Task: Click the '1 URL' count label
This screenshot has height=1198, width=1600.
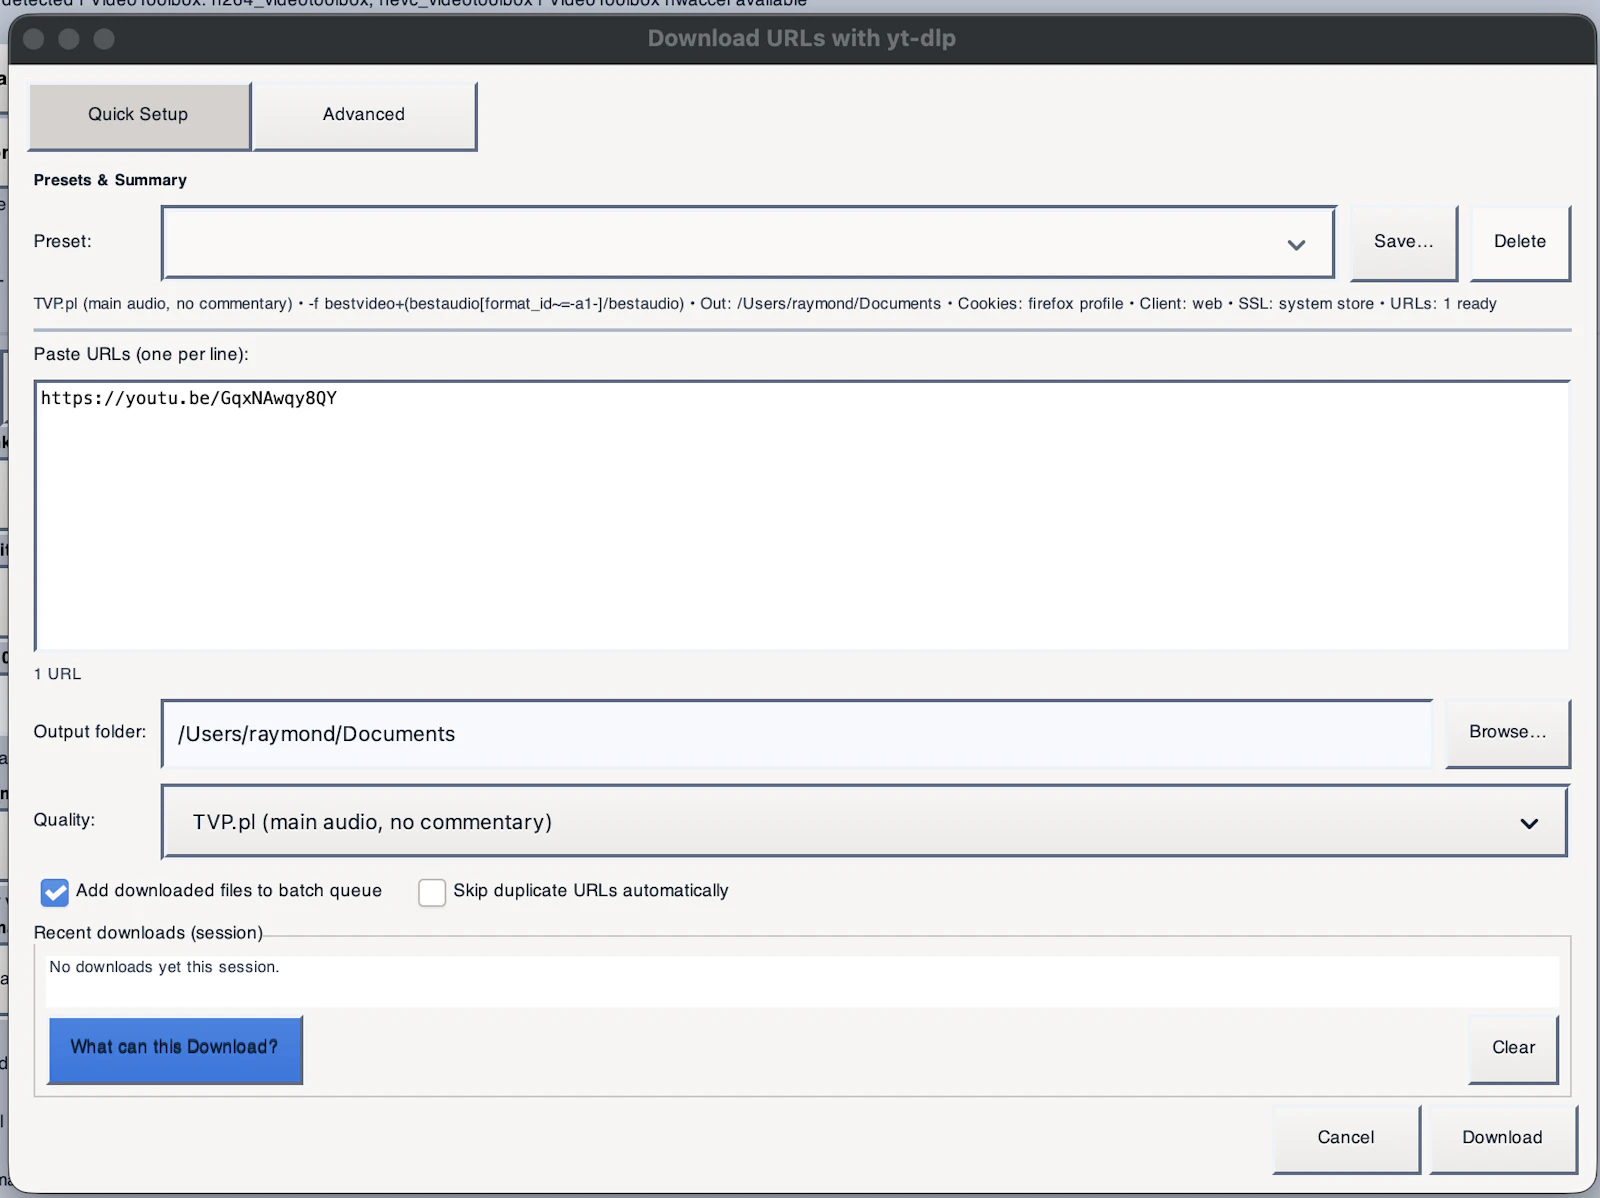Action: click(x=58, y=674)
